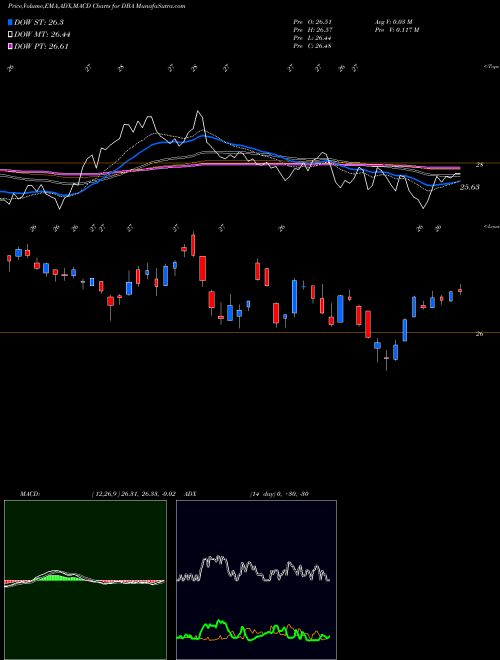This screenshot has width=500, height=660.
Task: Click the chart title mentioning ManafaSutra.com
Action: pos(97,6)
